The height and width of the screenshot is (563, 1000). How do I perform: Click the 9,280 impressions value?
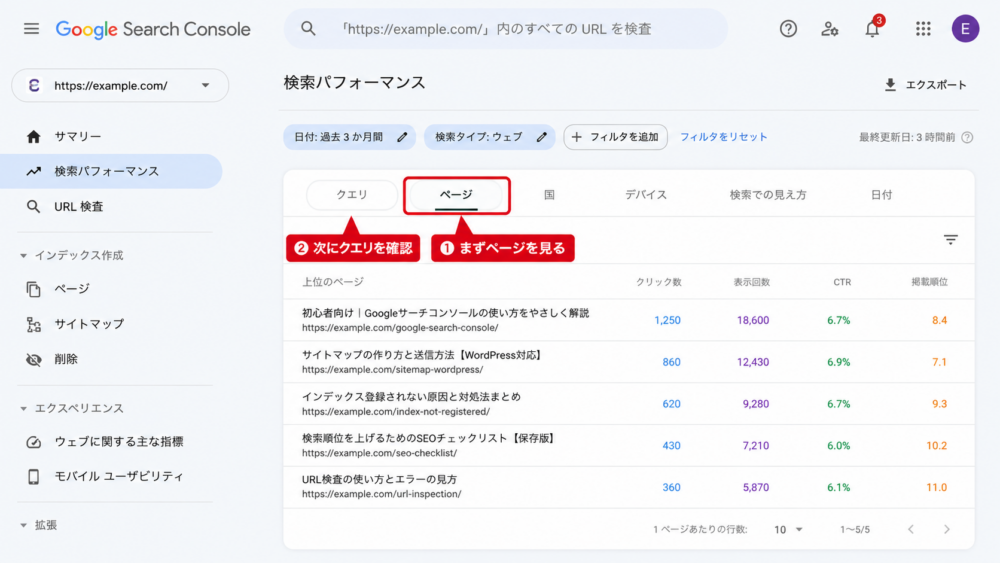click(756, 404)
